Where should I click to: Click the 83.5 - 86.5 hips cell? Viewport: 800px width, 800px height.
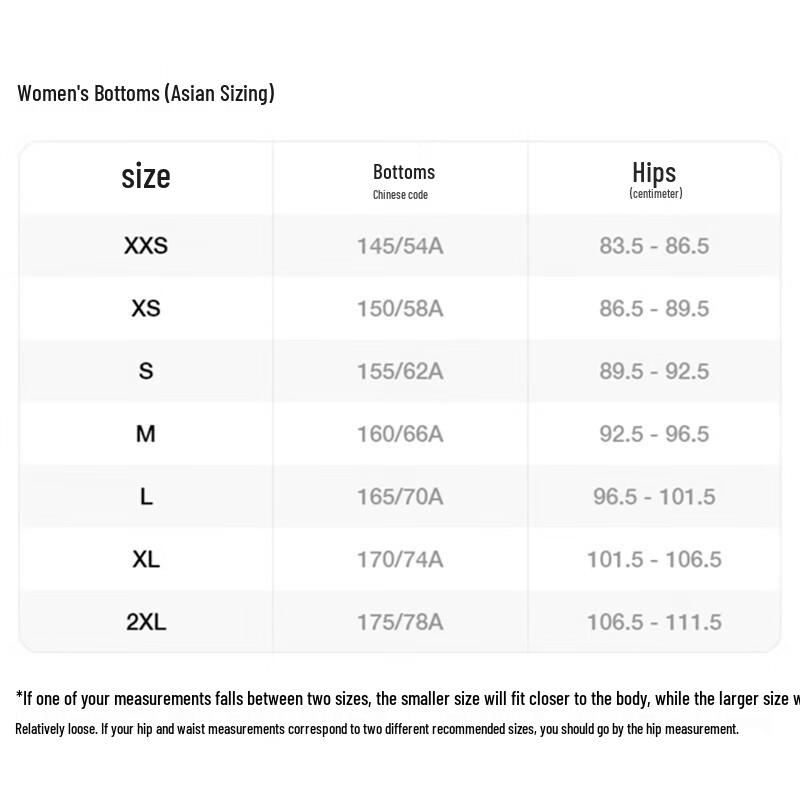pyautogui.click(x=654, y=246)
